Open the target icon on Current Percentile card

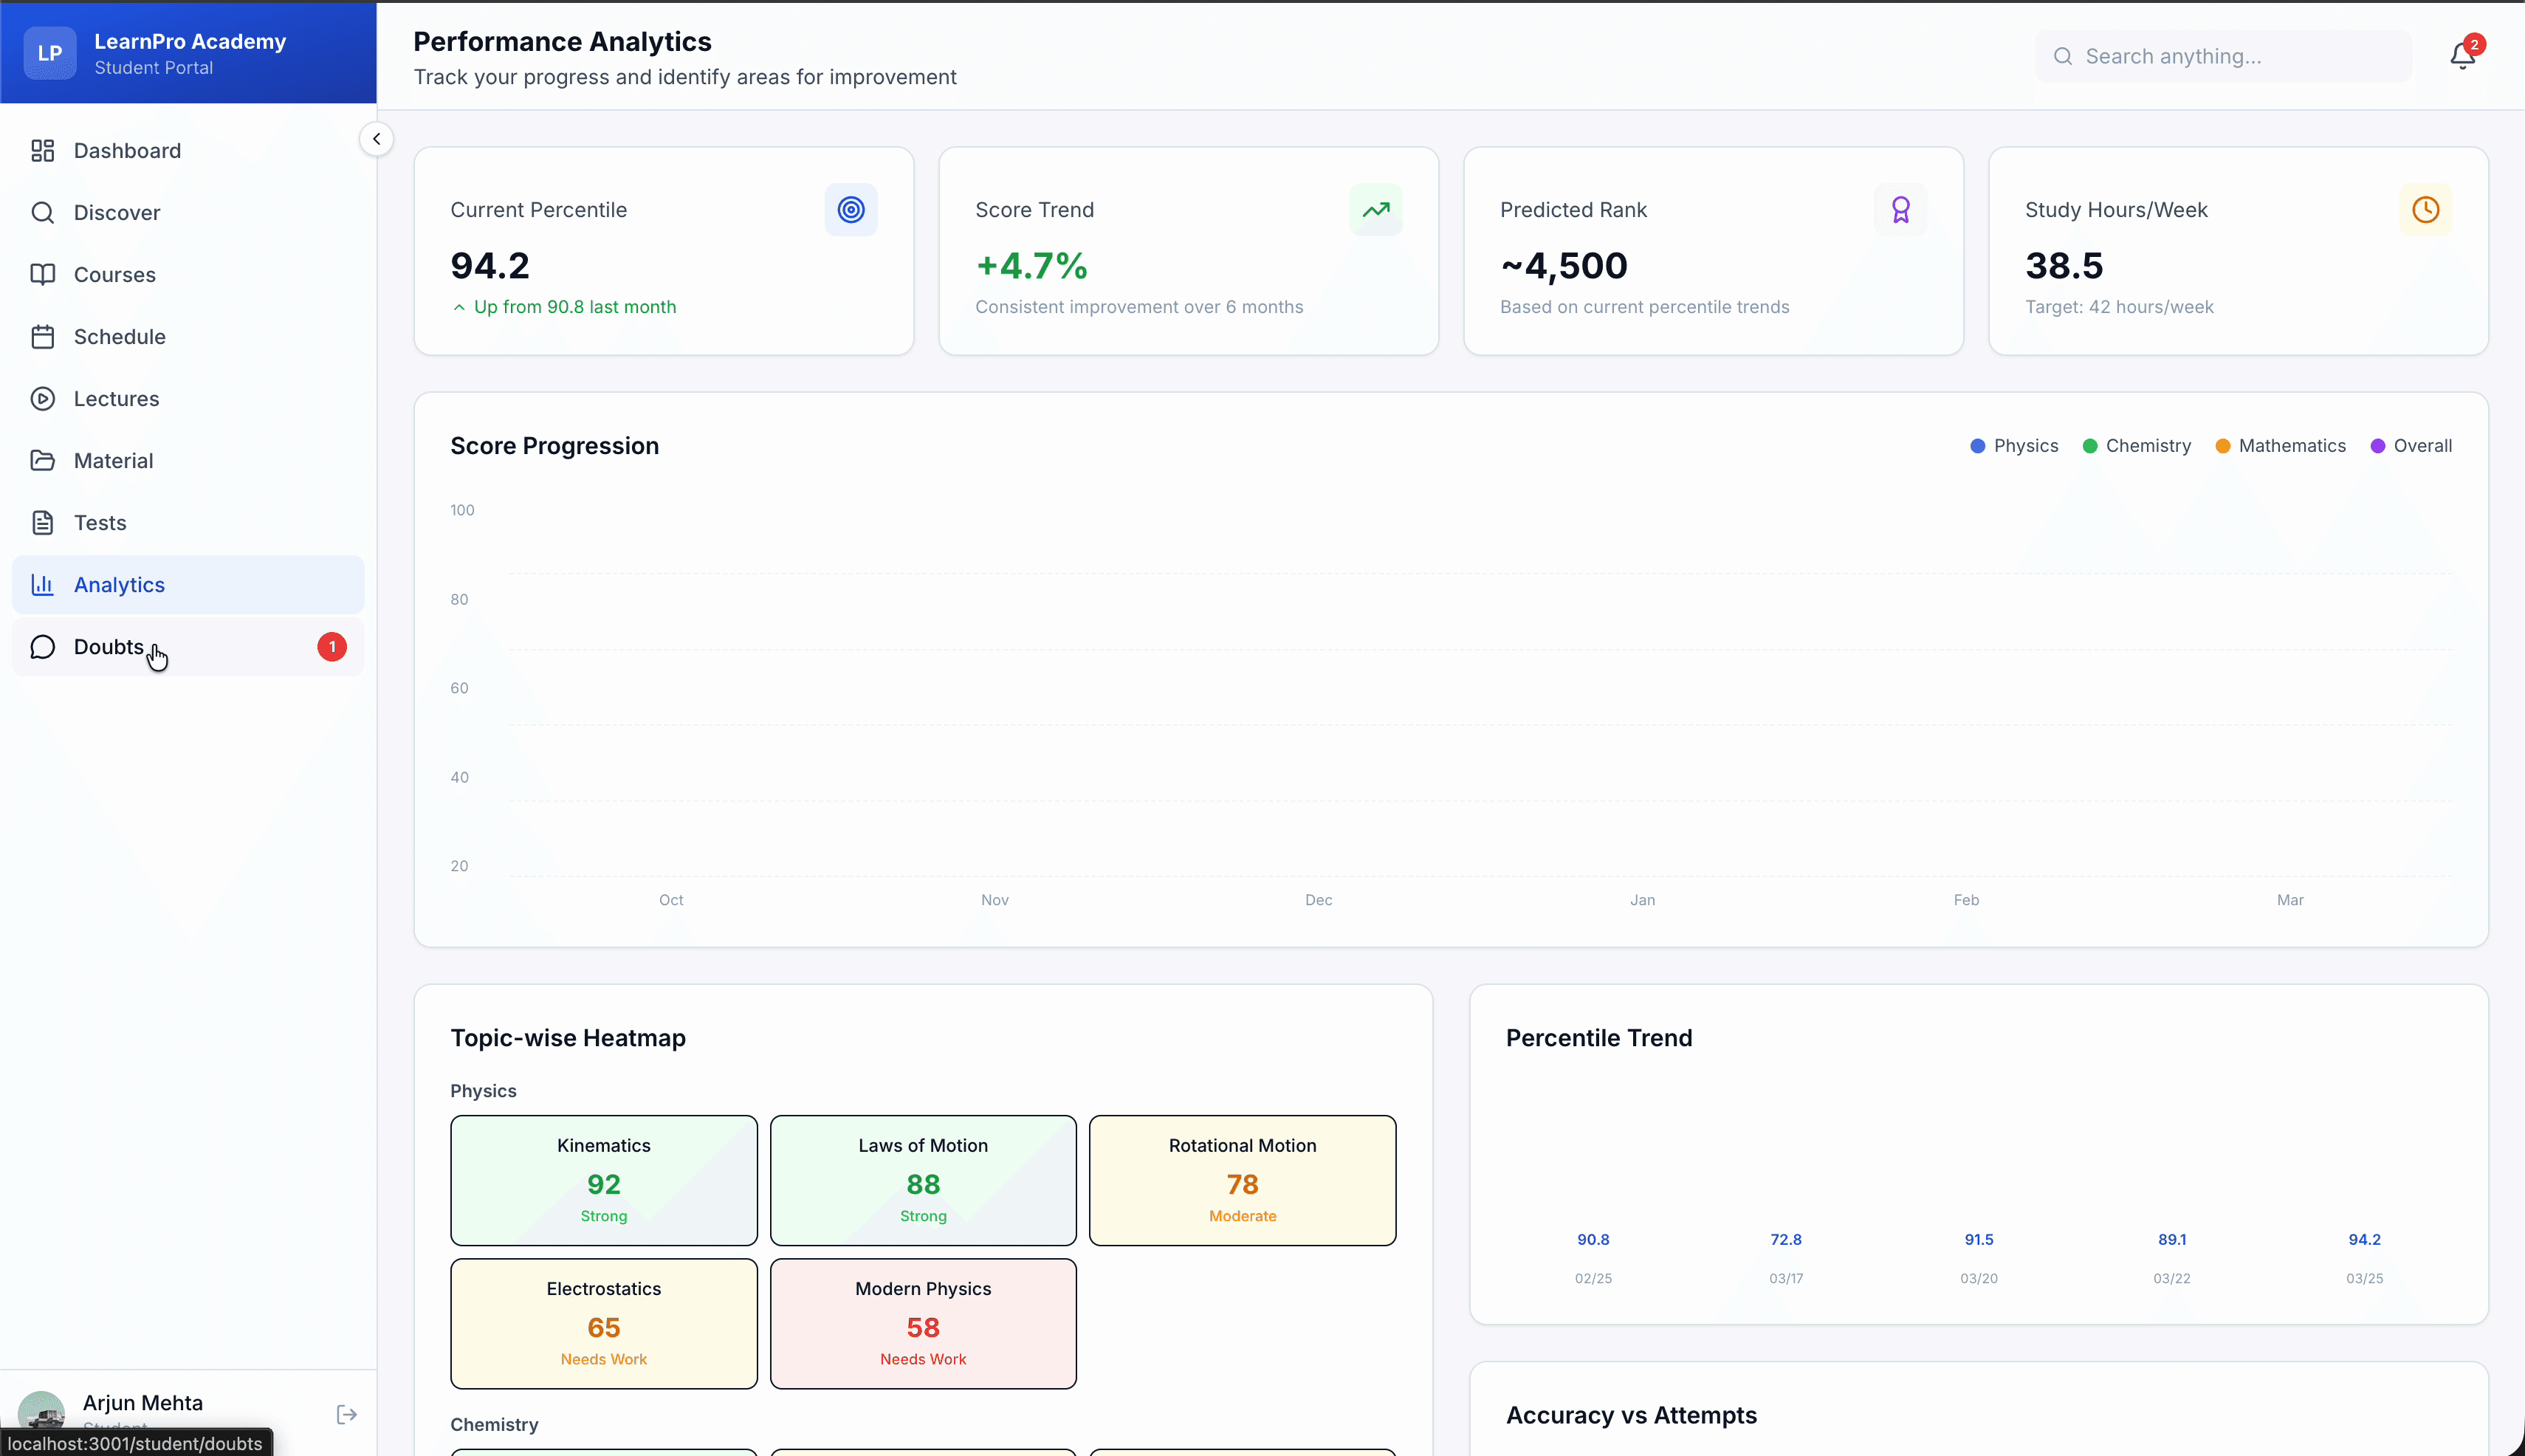[x=851, y=210]
